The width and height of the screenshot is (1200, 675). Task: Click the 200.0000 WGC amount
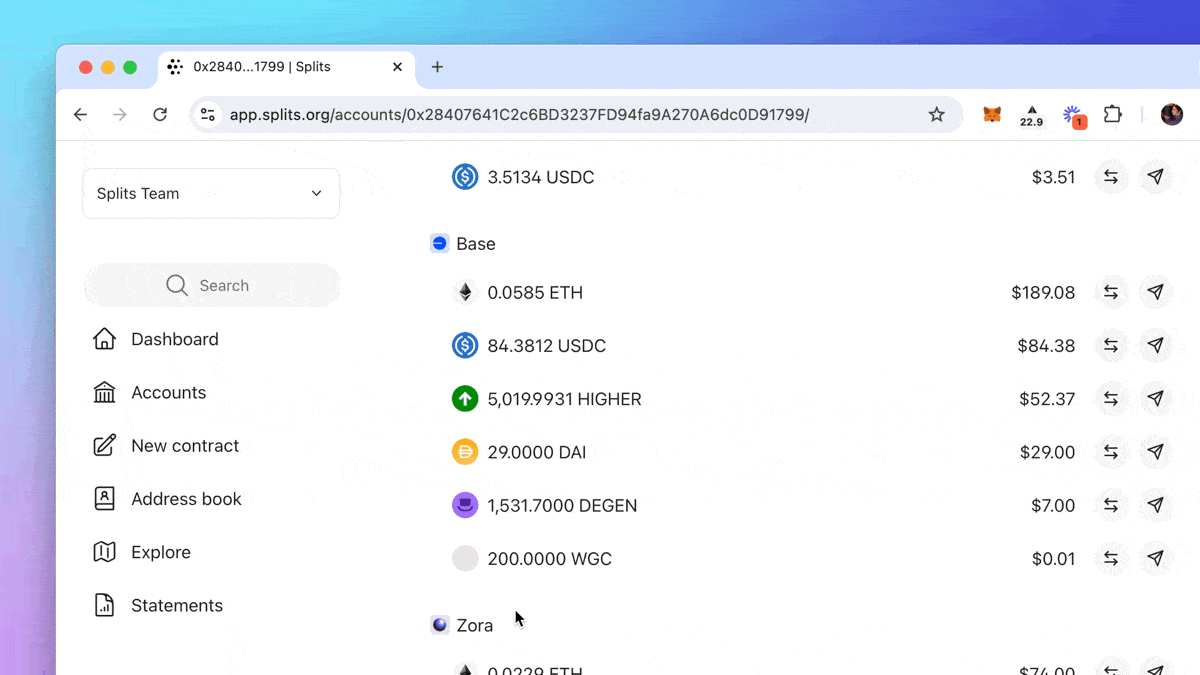[x=550, y=558]
